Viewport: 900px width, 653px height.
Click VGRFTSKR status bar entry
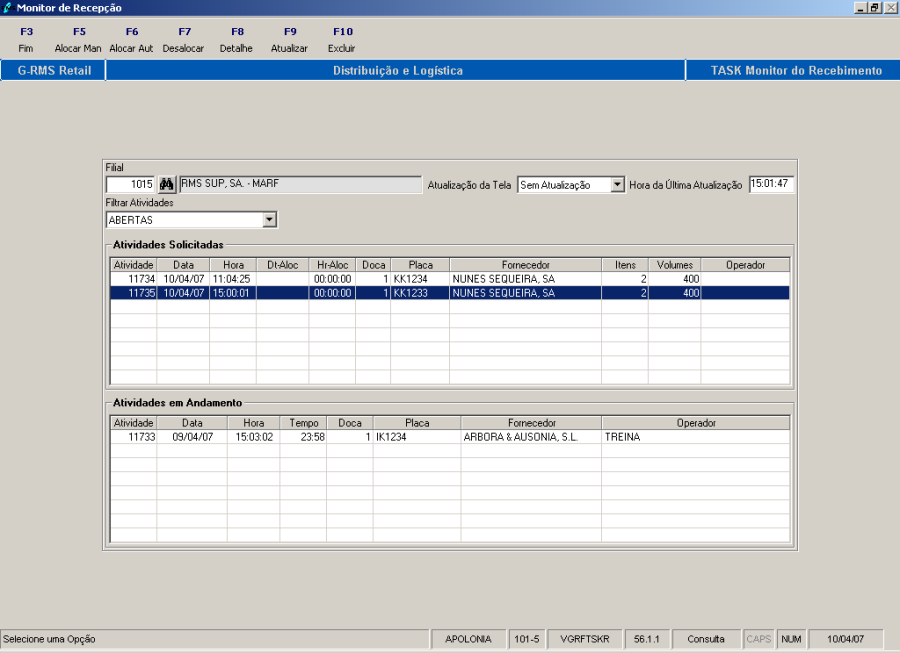[584, 639]
